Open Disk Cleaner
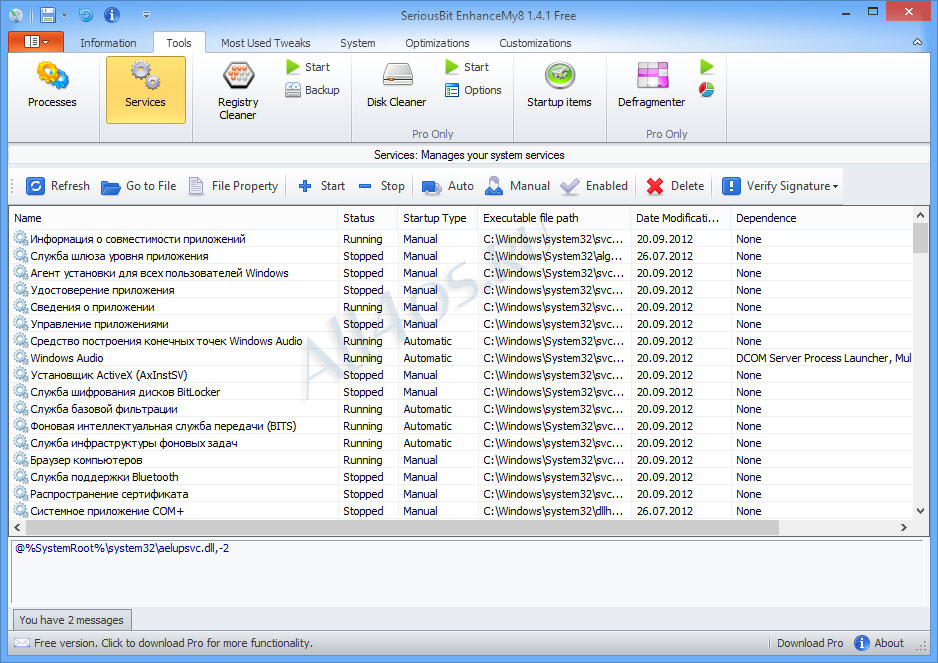The width and height of the screenshot is (938, 663). [x=396, y=86]
